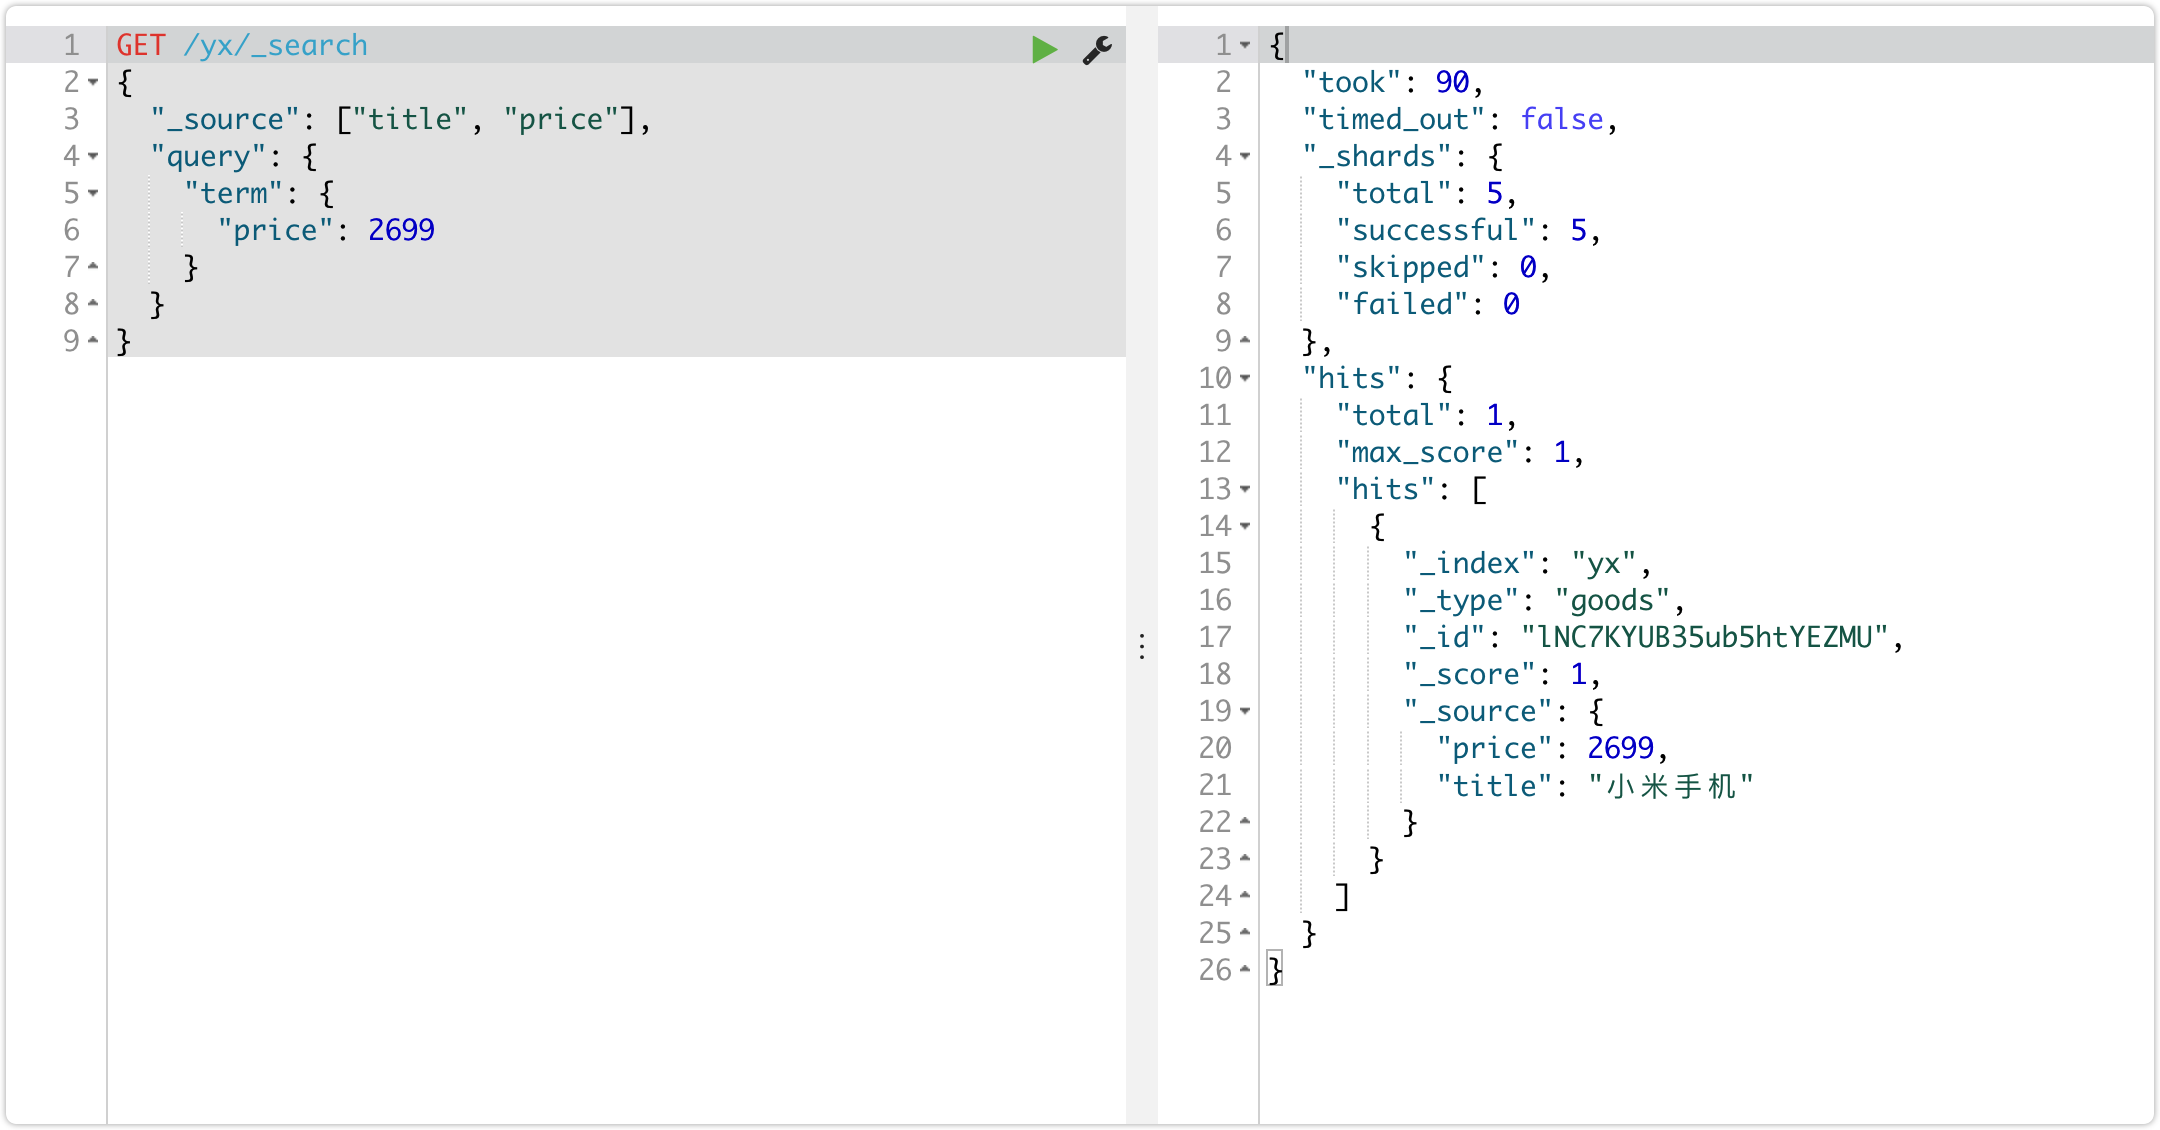Collapse the hit document at response line 14
This screenshot has height=1130, width=2160.
coord(1243,526)
